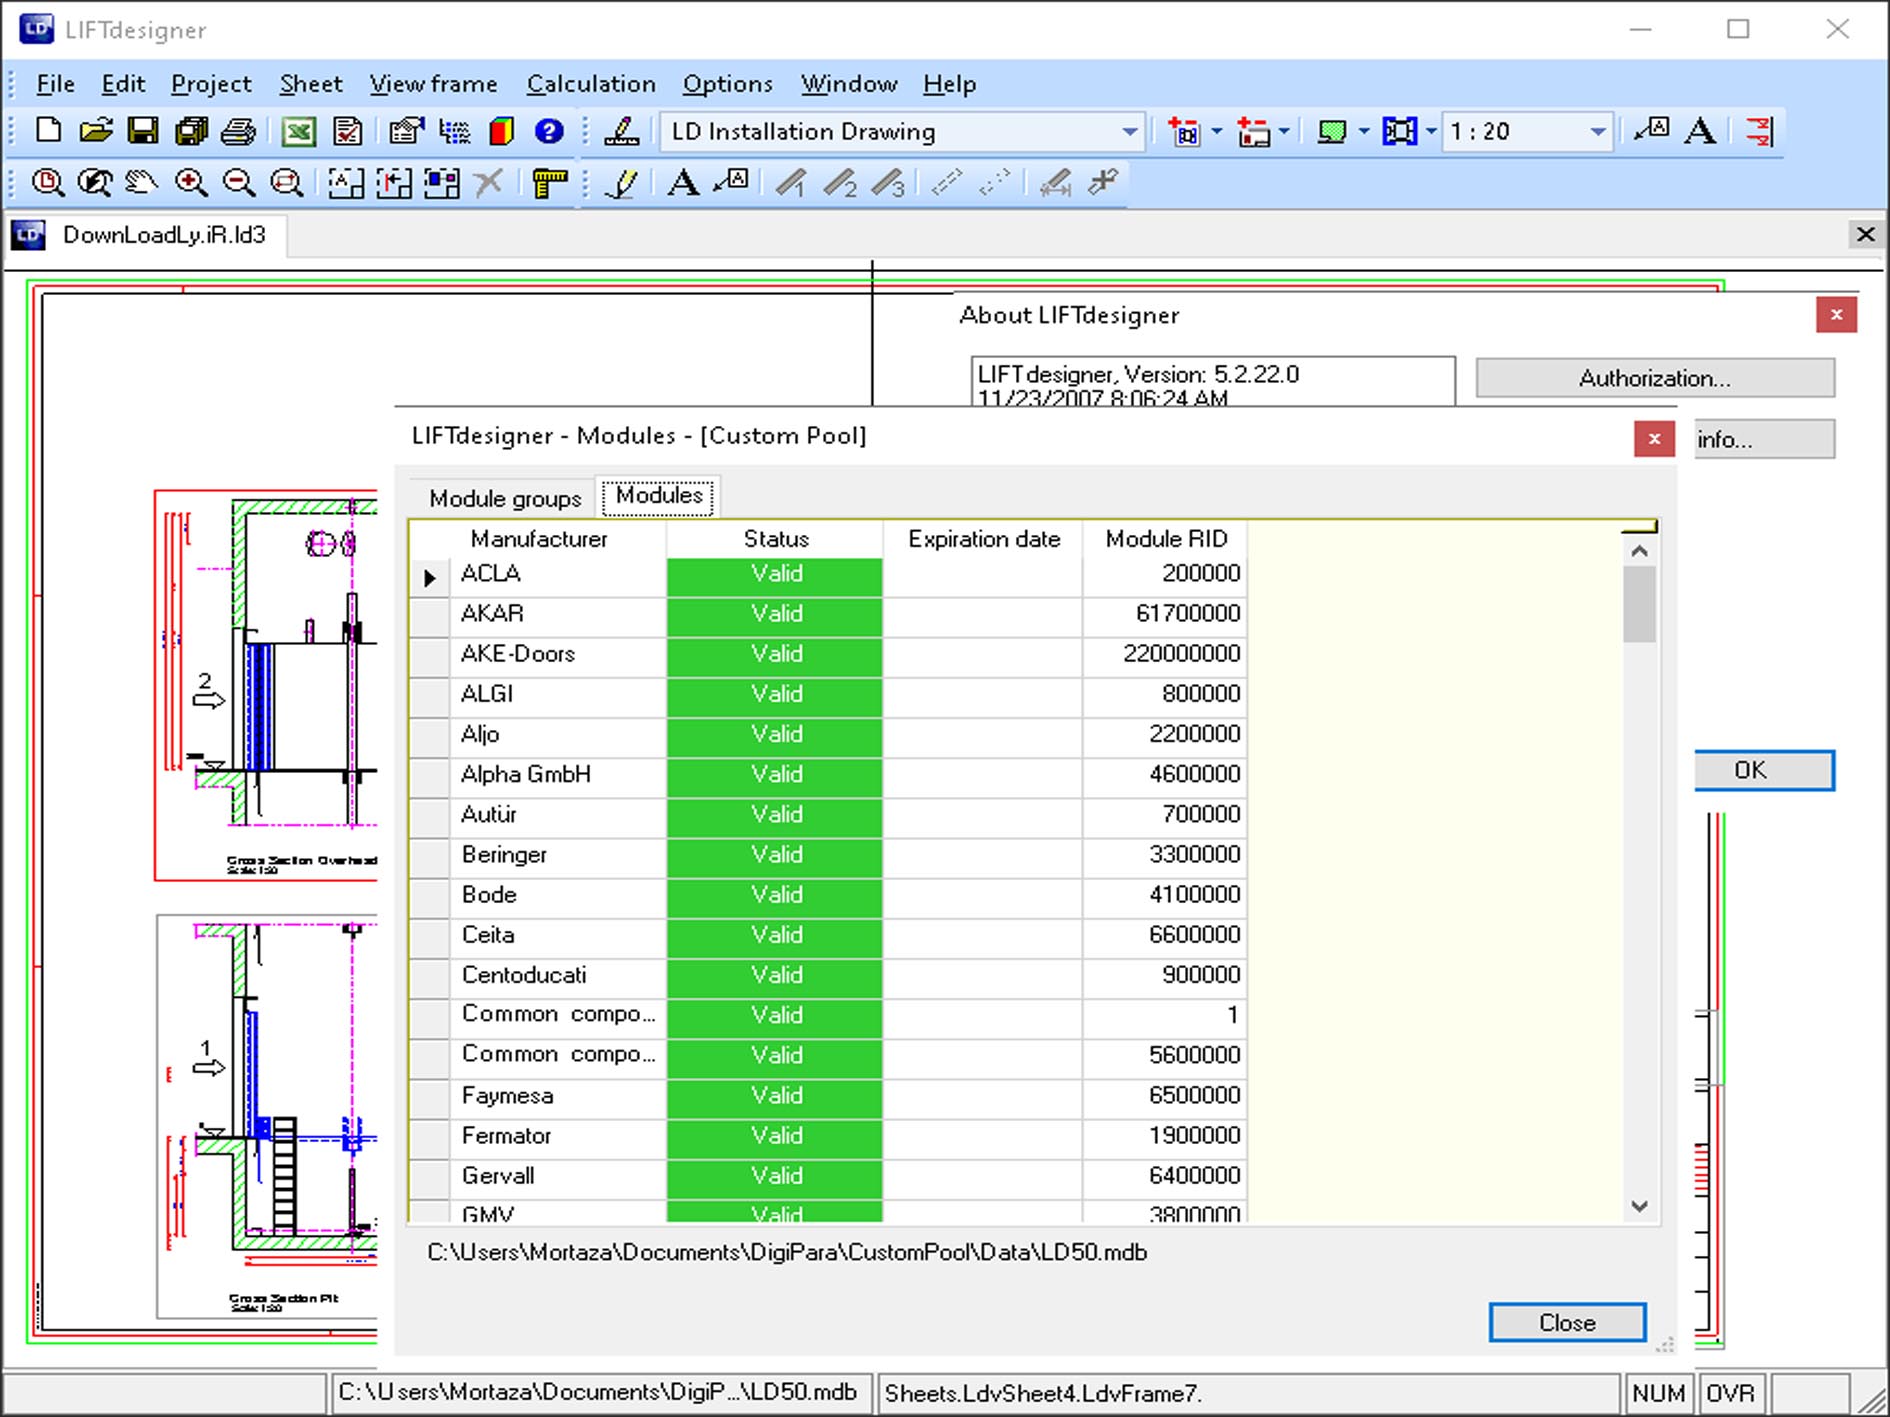The width and height of the screenshot is (1890, 1417).
Task: Click the yellow measuring ruler icon
Action: click(x=549, y=183)
